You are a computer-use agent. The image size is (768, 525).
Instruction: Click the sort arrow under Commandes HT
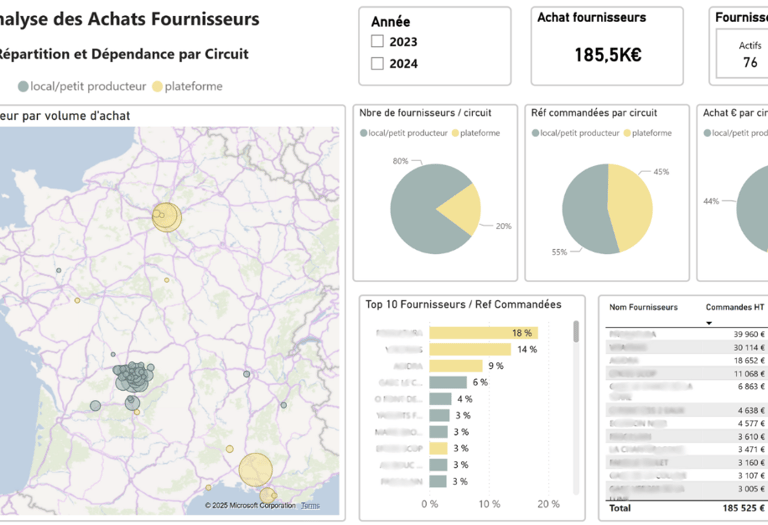coord(709,323)
